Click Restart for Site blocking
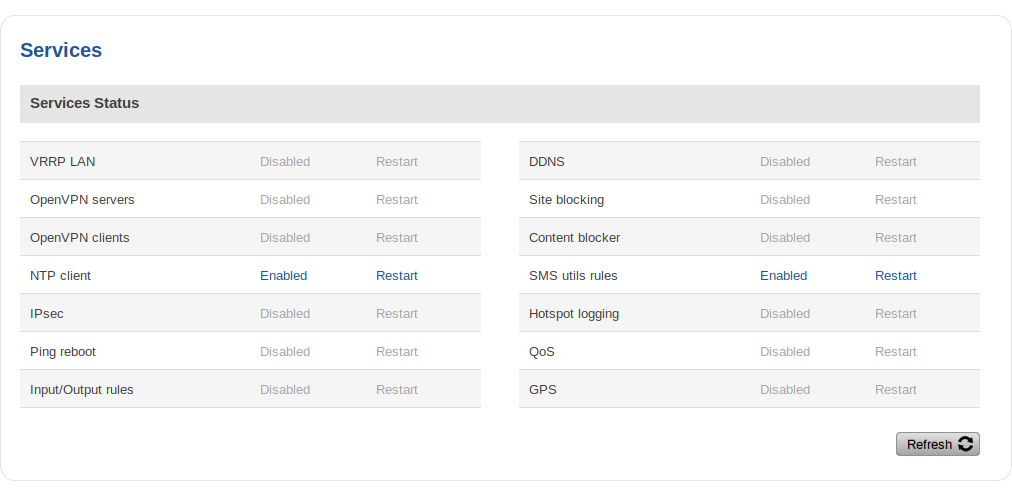Viewport: 1012px width, 496px height. click(x=895, y=200)
